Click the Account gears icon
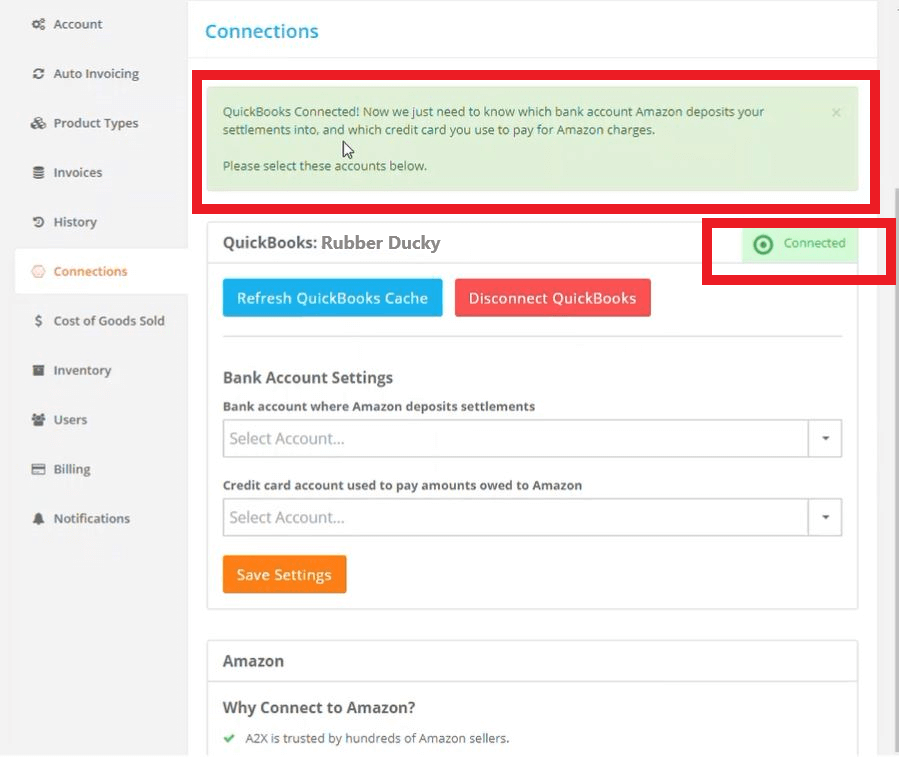The height and width of the screenshot is (757, 899). (x=38, y=24)
